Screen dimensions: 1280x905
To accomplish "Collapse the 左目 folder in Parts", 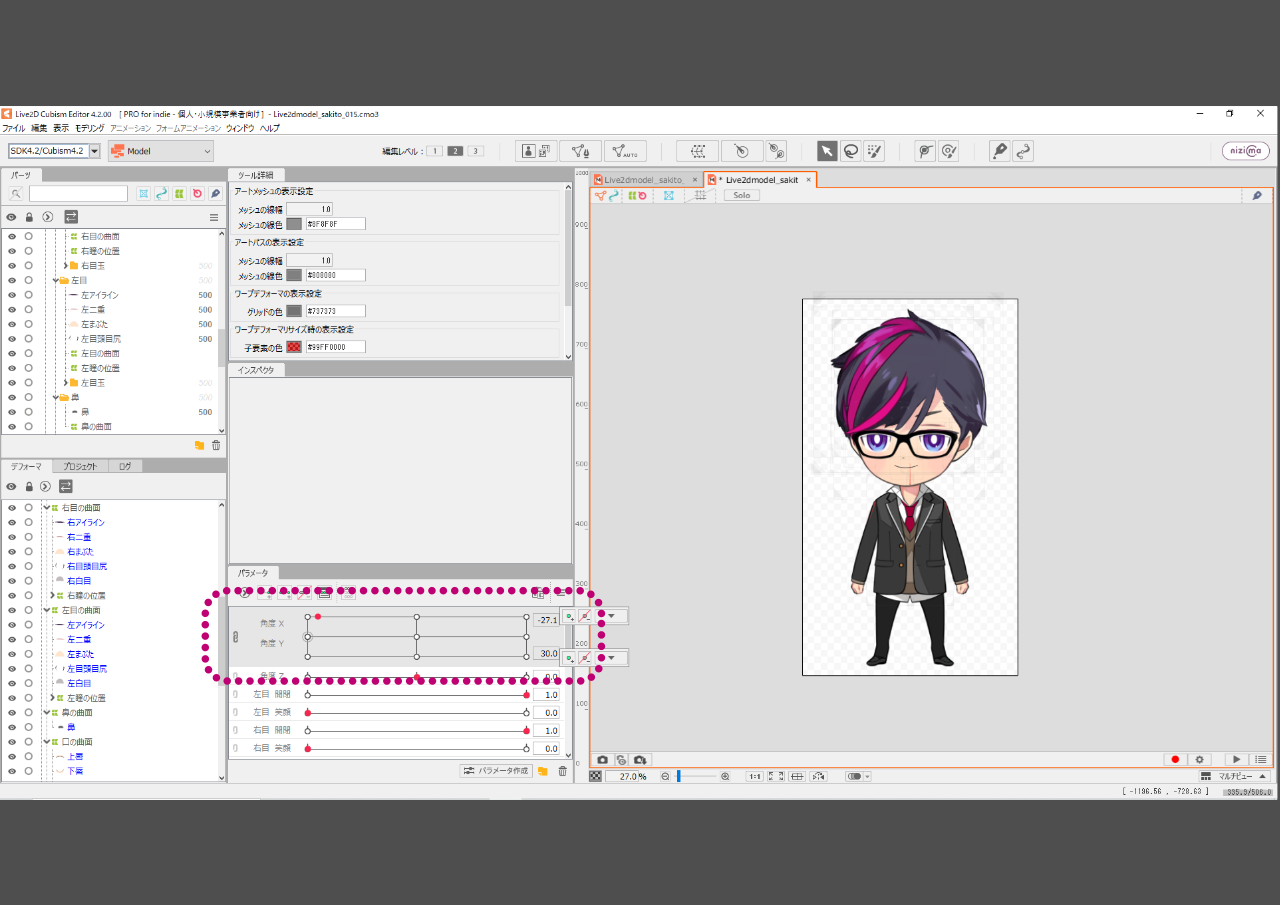I will point(56,281).
